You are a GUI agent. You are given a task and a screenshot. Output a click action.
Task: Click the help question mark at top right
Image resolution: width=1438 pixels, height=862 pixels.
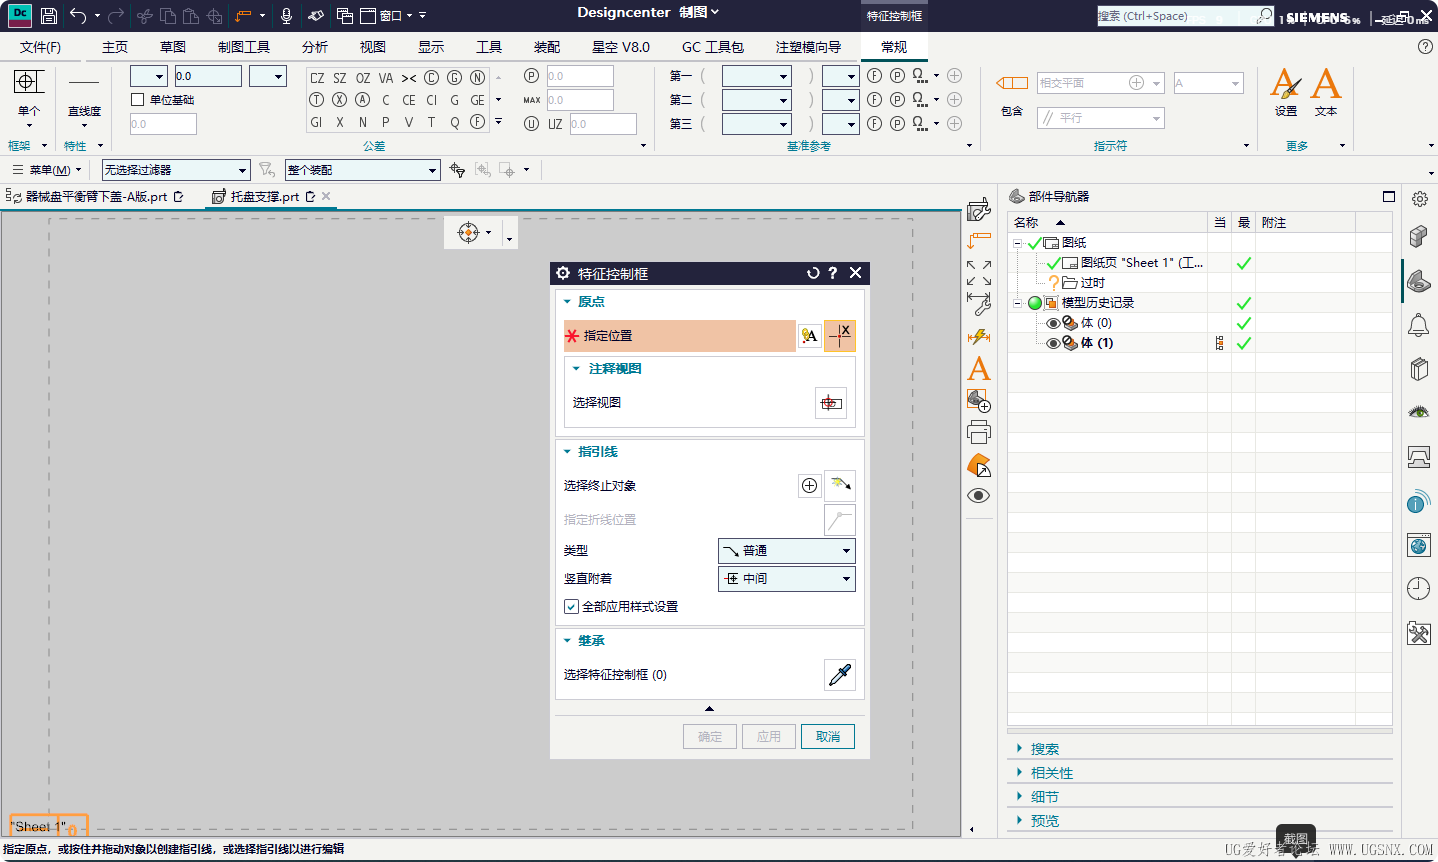pos(1425,47)
